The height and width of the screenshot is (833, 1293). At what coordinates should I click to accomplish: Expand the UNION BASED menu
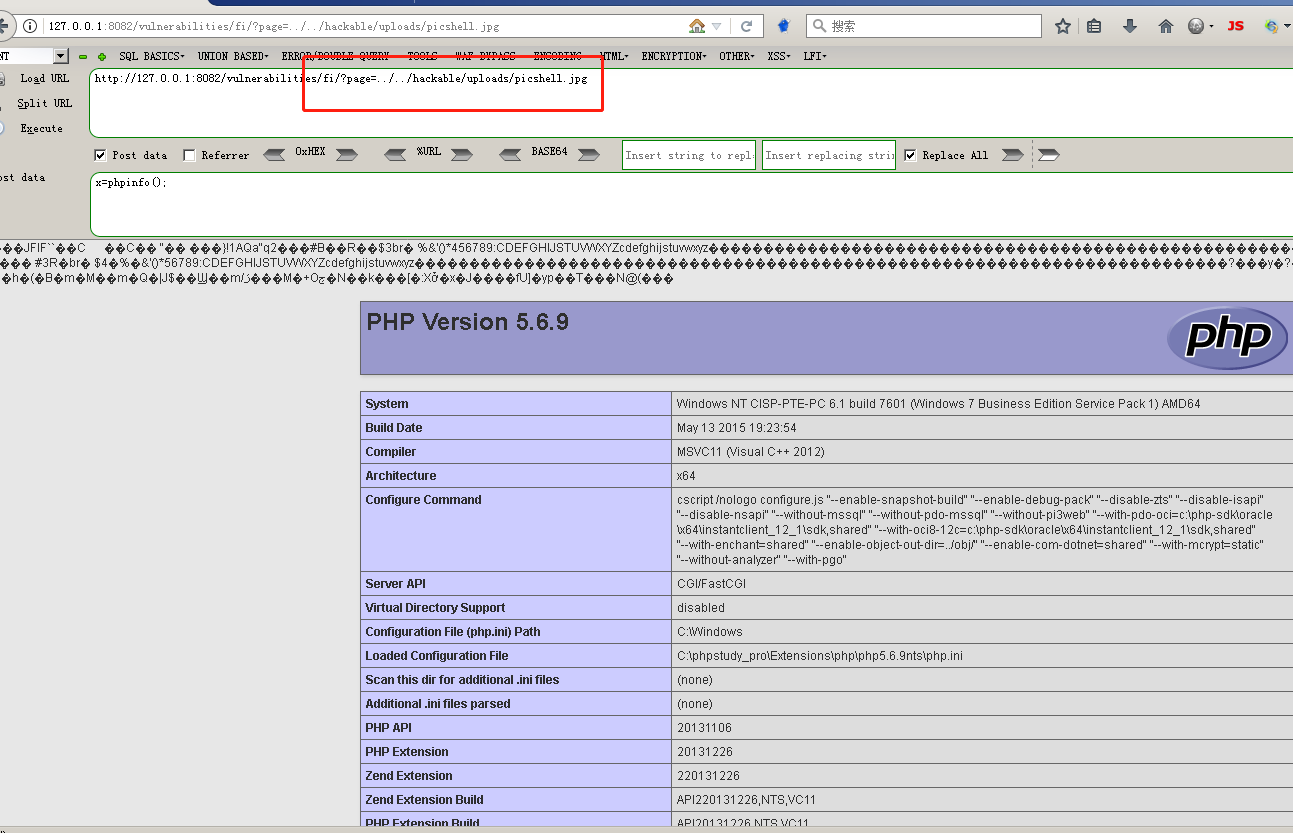(x=234, y=57)
